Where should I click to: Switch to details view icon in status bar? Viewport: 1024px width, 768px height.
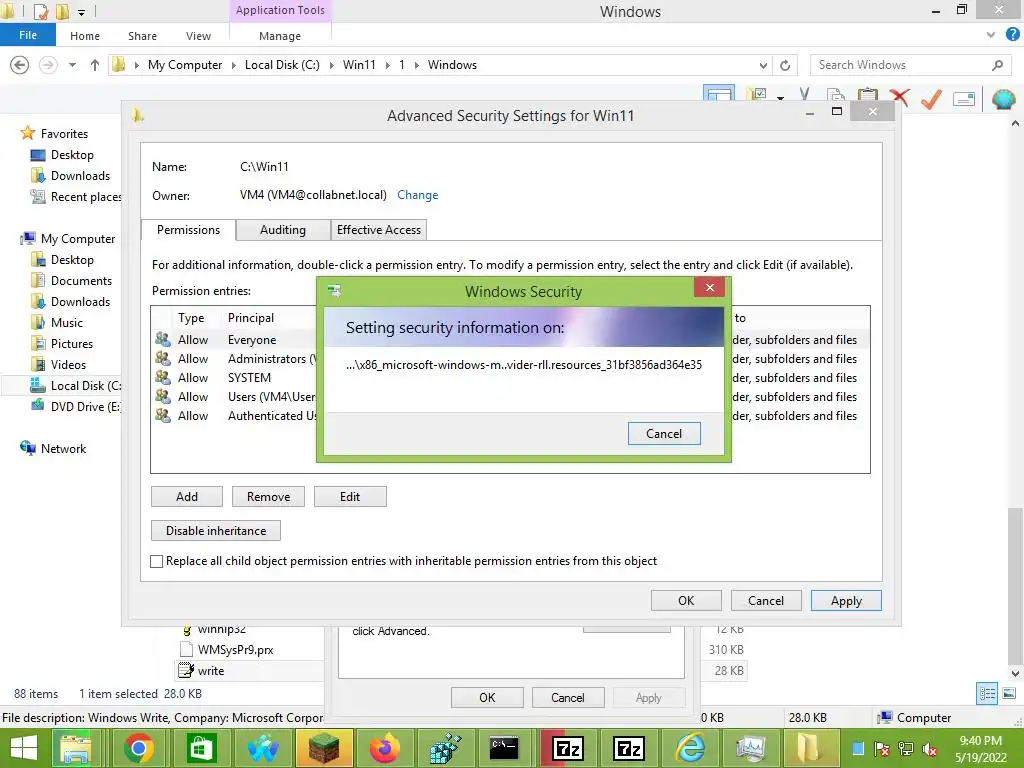pos(987,694)
